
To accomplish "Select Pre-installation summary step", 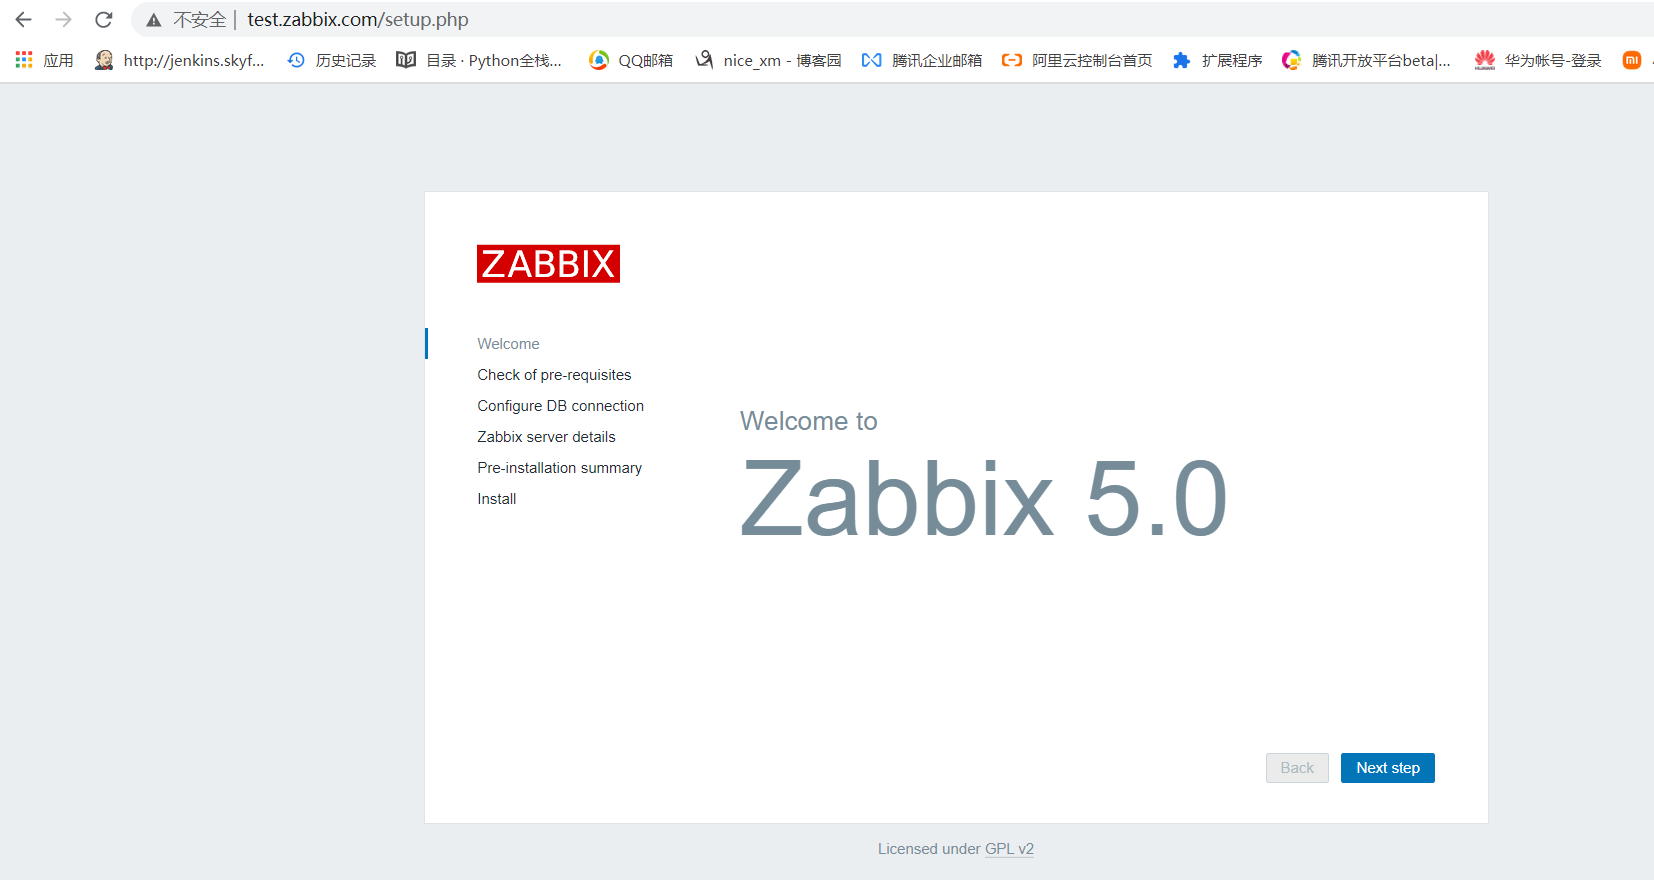I will coord(559,468).
